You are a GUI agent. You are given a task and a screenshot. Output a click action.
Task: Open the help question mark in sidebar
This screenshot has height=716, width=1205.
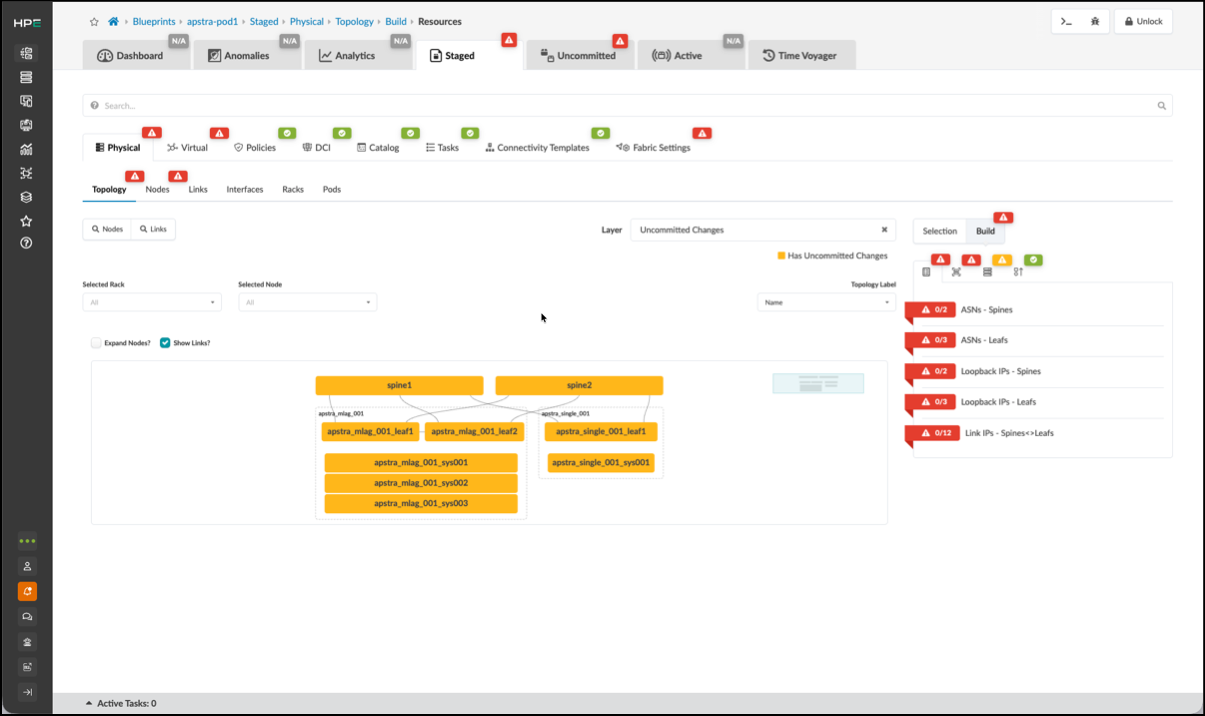pos(27,243)
